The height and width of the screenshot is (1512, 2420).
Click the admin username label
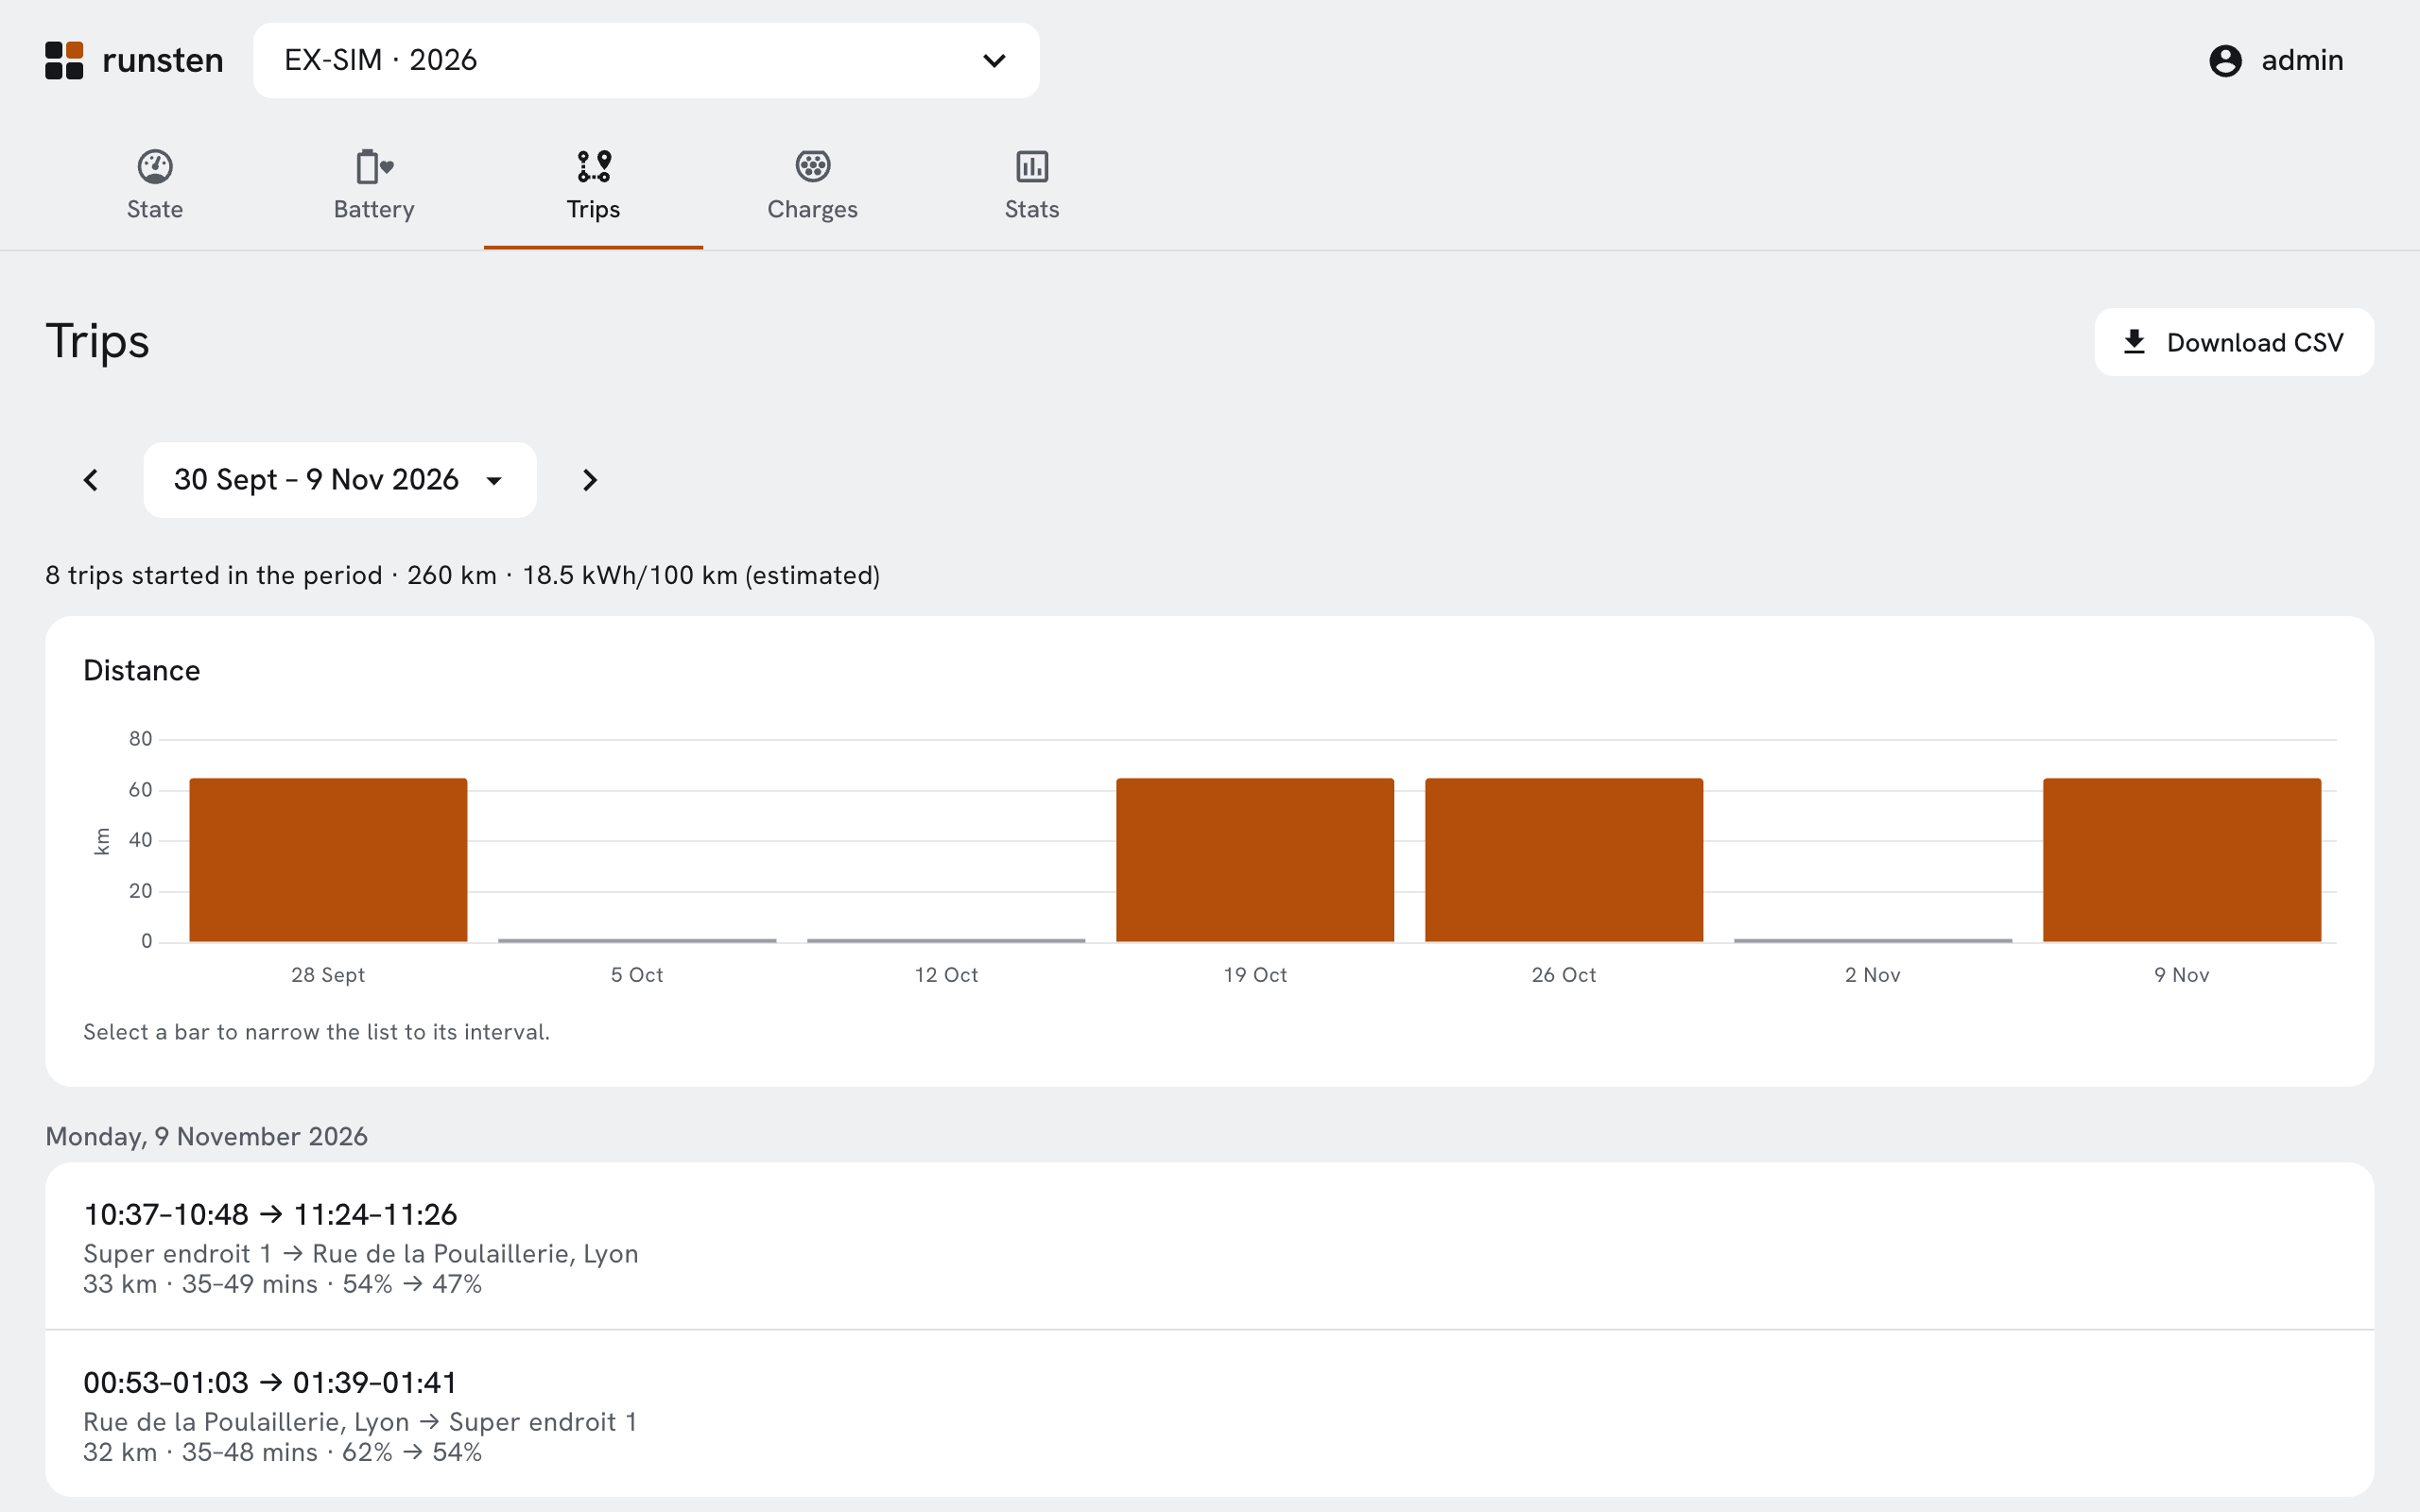2302,60
